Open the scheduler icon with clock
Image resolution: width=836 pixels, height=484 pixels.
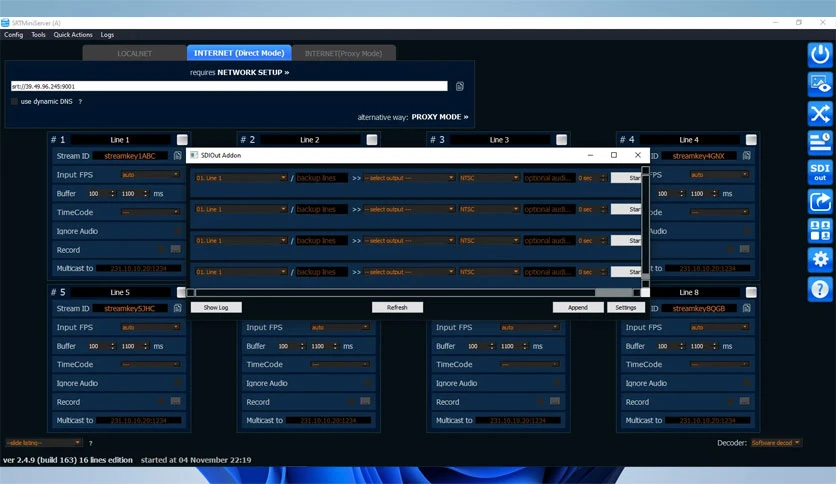point(820,143)
